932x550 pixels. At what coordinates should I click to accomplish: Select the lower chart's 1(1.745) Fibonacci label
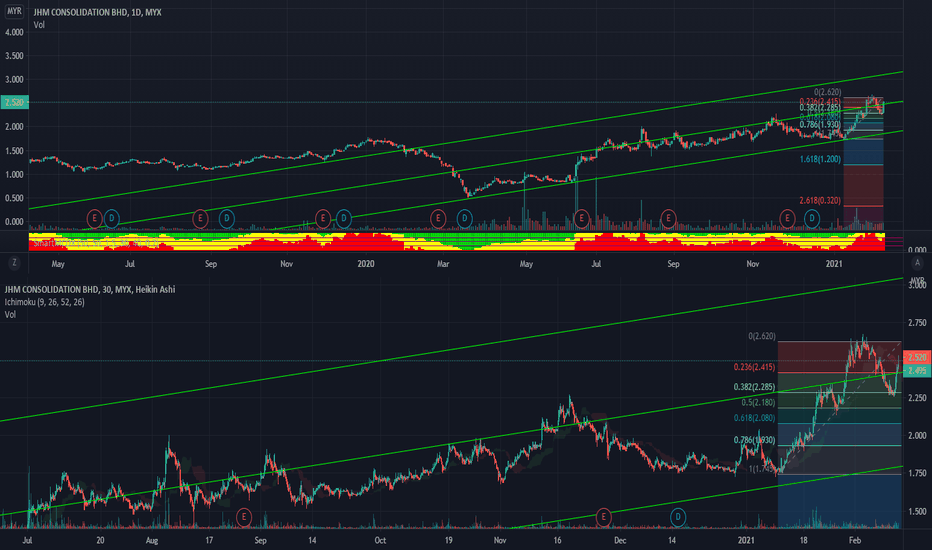pos(762,469)
